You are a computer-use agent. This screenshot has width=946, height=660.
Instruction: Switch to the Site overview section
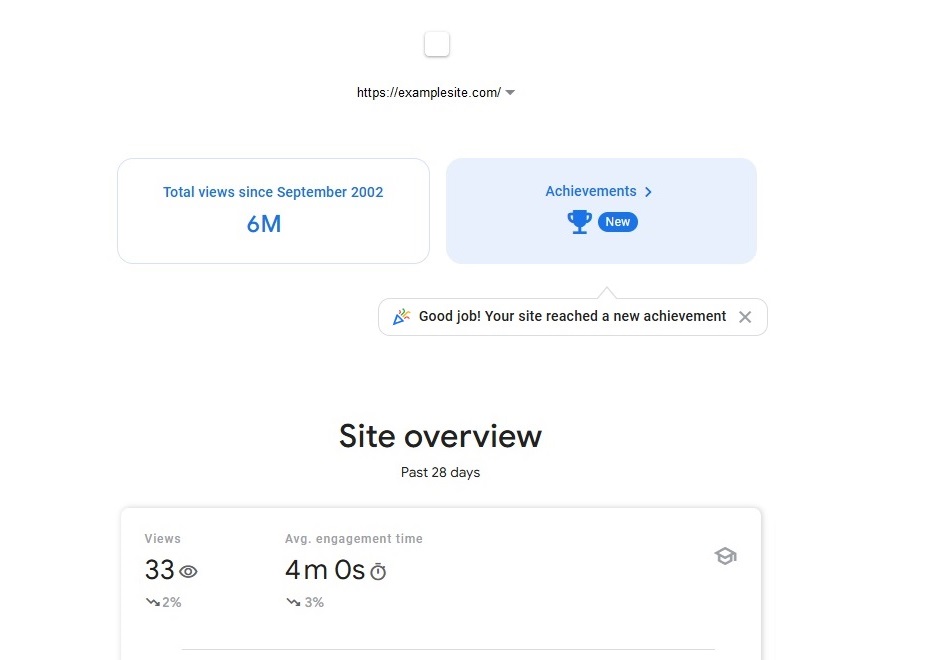point(440,436)
